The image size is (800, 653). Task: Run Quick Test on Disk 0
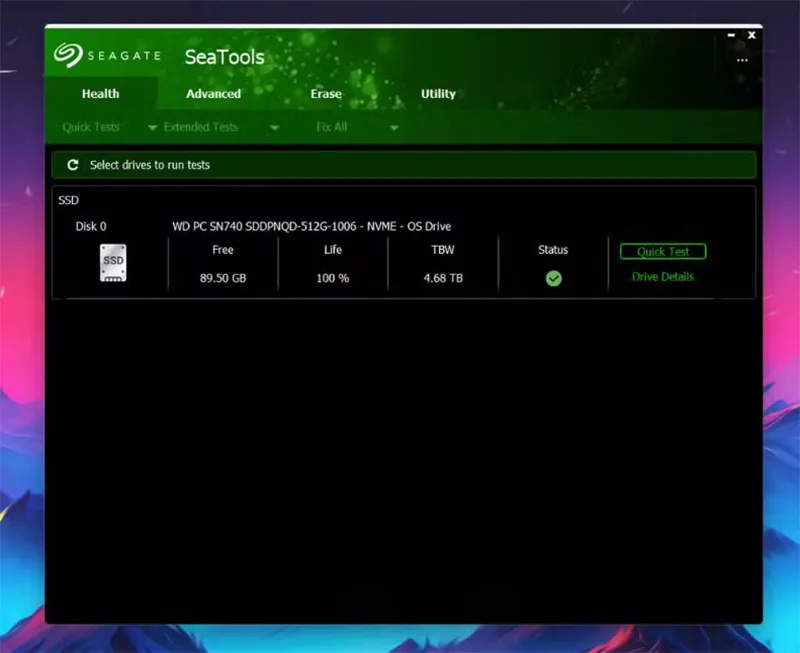pyautogui.click(x=663, y=252)
